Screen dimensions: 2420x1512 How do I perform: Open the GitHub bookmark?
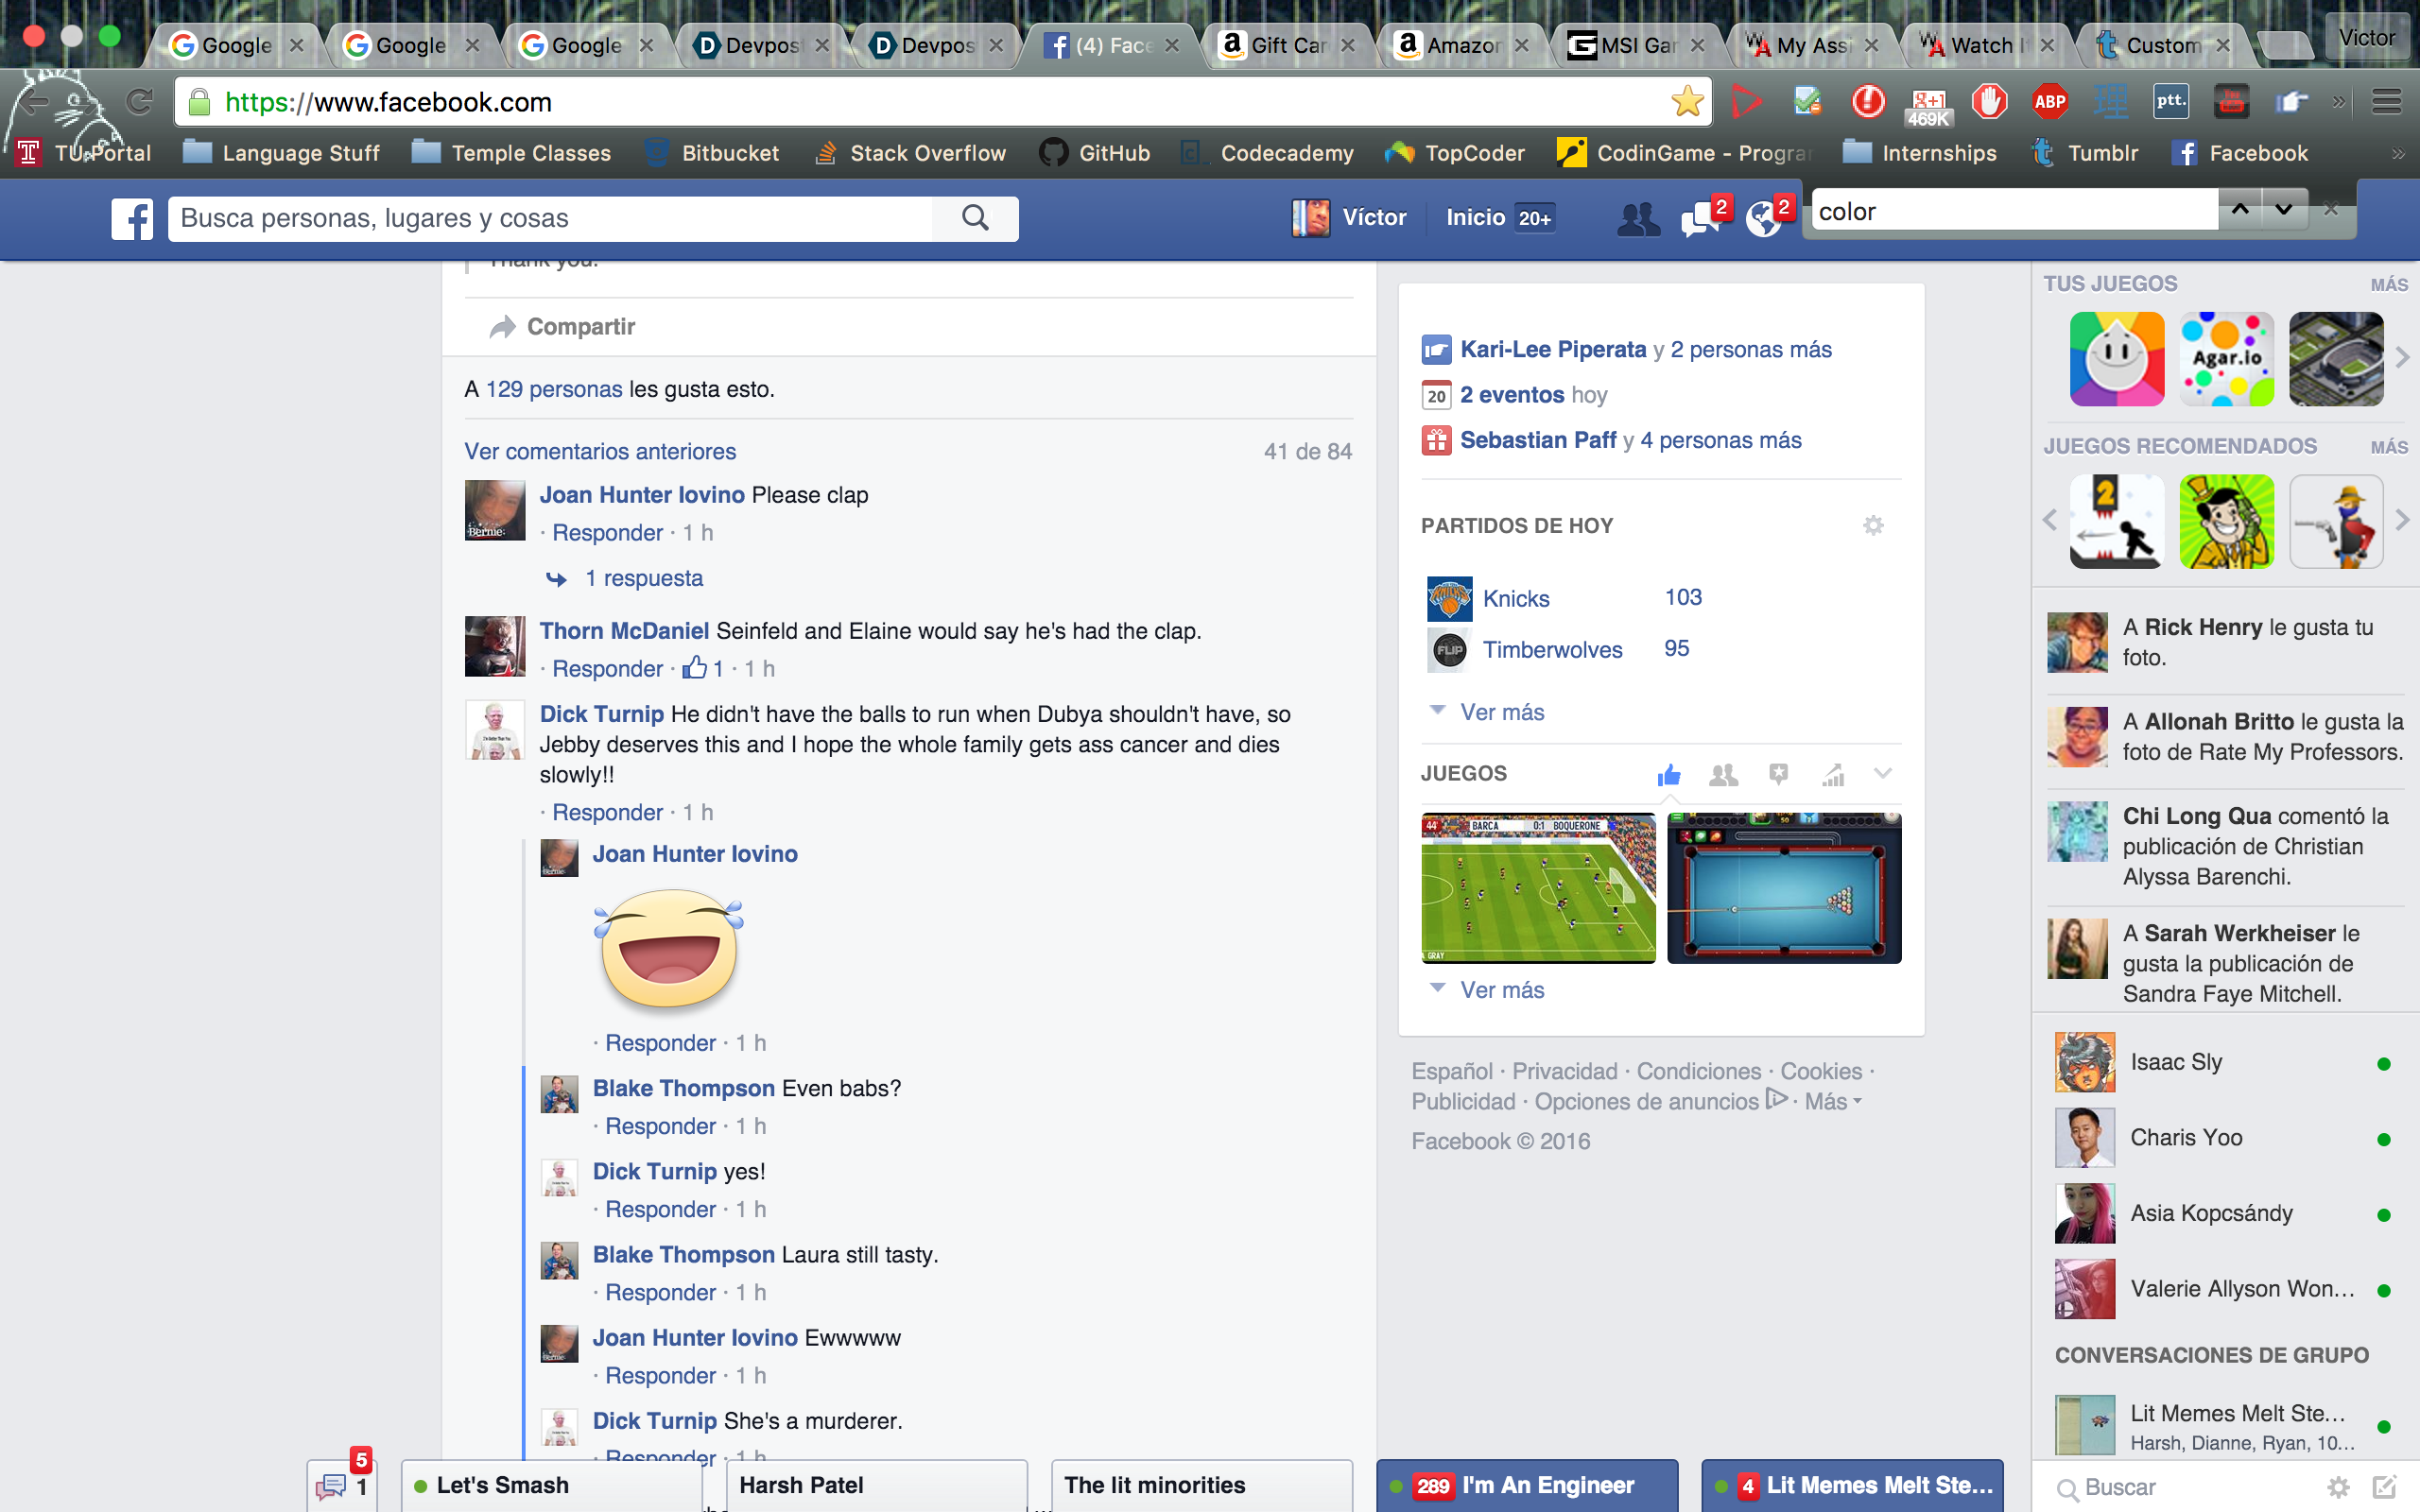click(1095, 153)
